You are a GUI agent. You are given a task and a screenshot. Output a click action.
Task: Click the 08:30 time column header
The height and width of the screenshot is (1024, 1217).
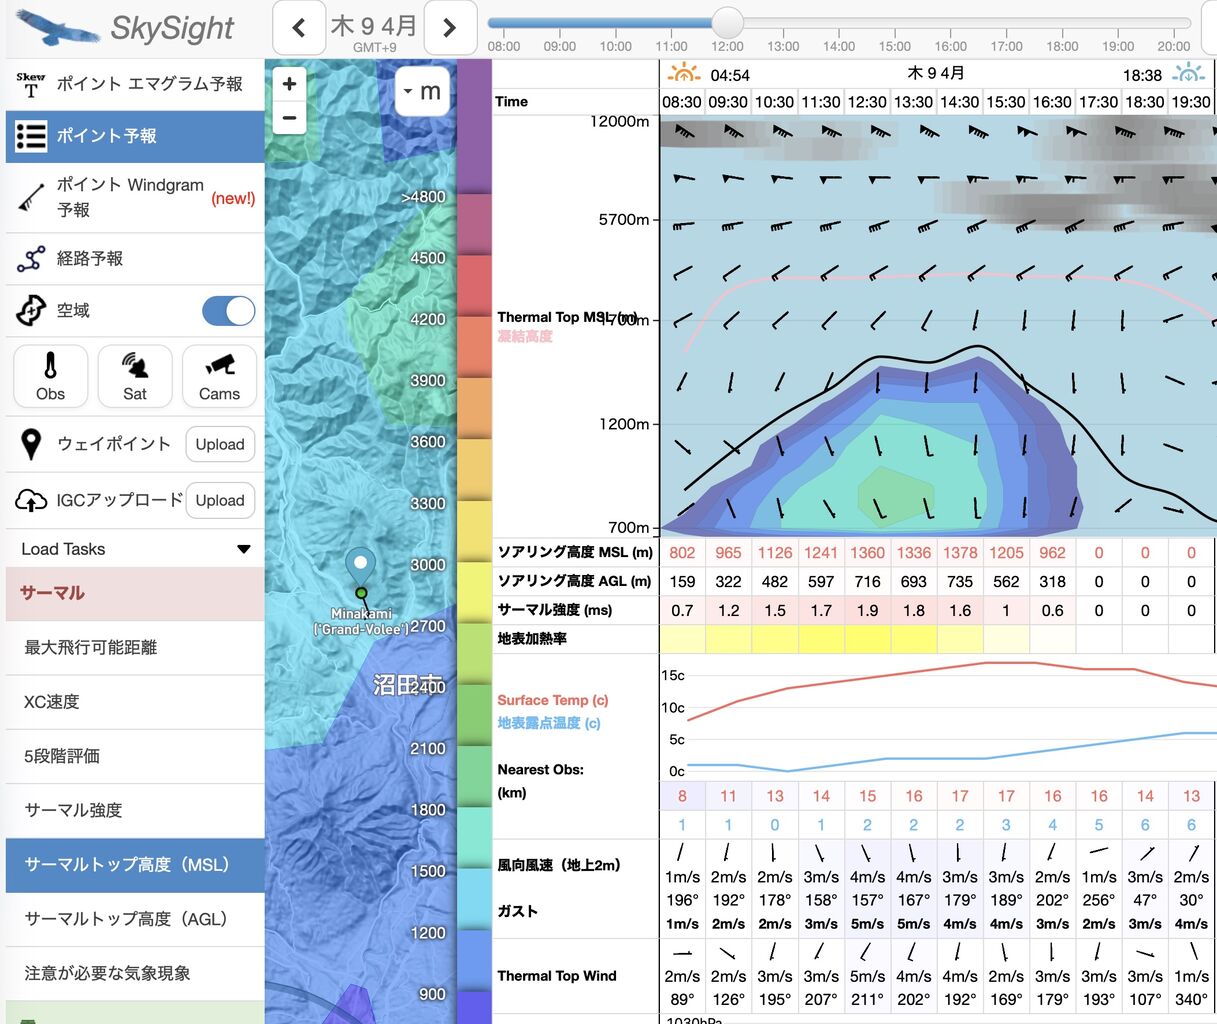682,102
